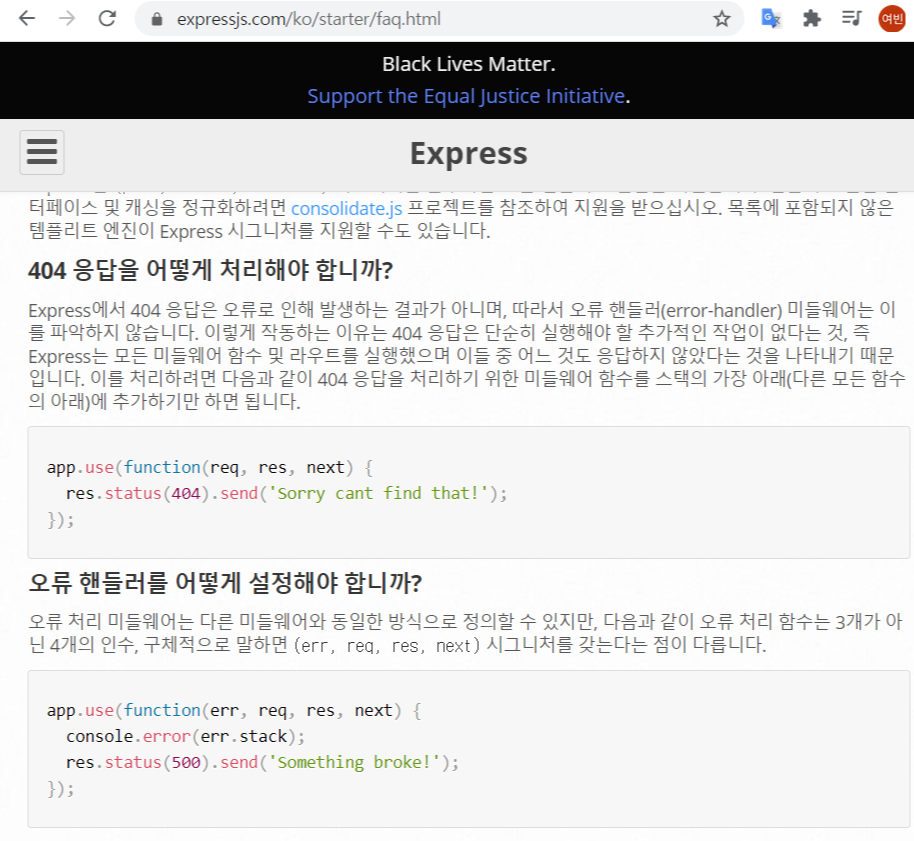
Task: Click the Black Lives Matter banner text
Action: pos(469,64)
